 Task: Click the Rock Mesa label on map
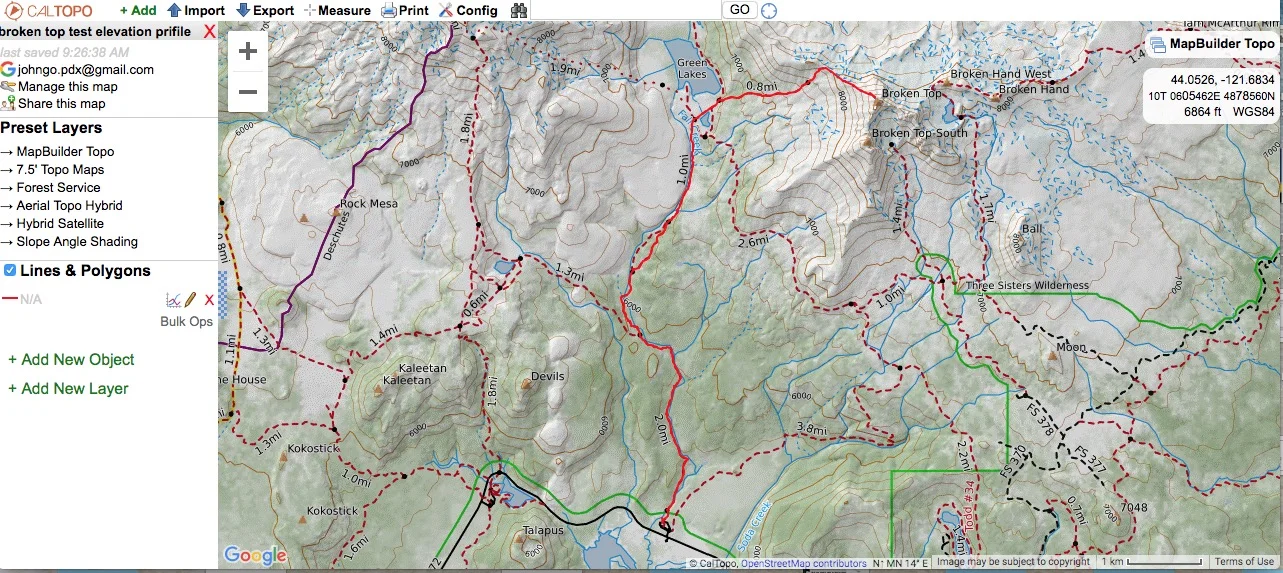click(x=369, y=203)
